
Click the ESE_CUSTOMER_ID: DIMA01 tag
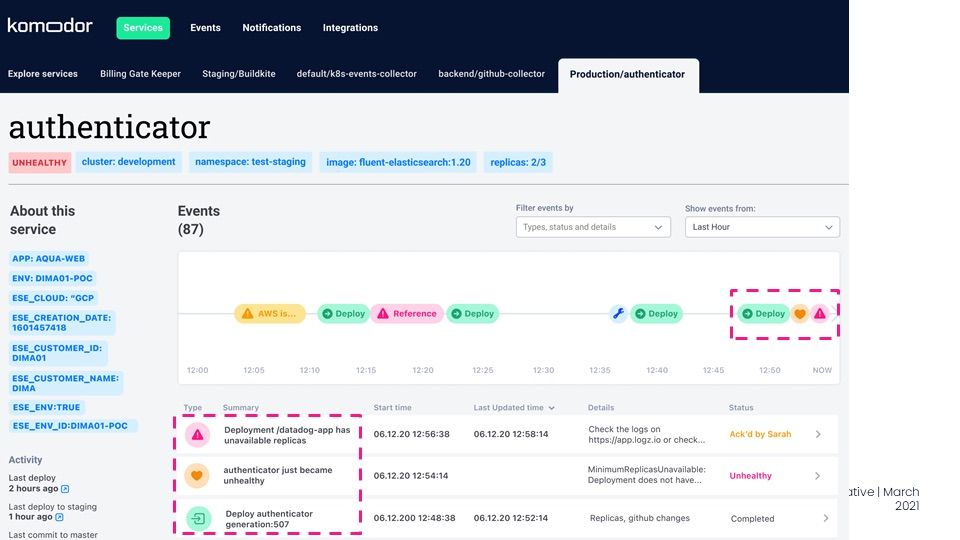click(x=58, y=353)
